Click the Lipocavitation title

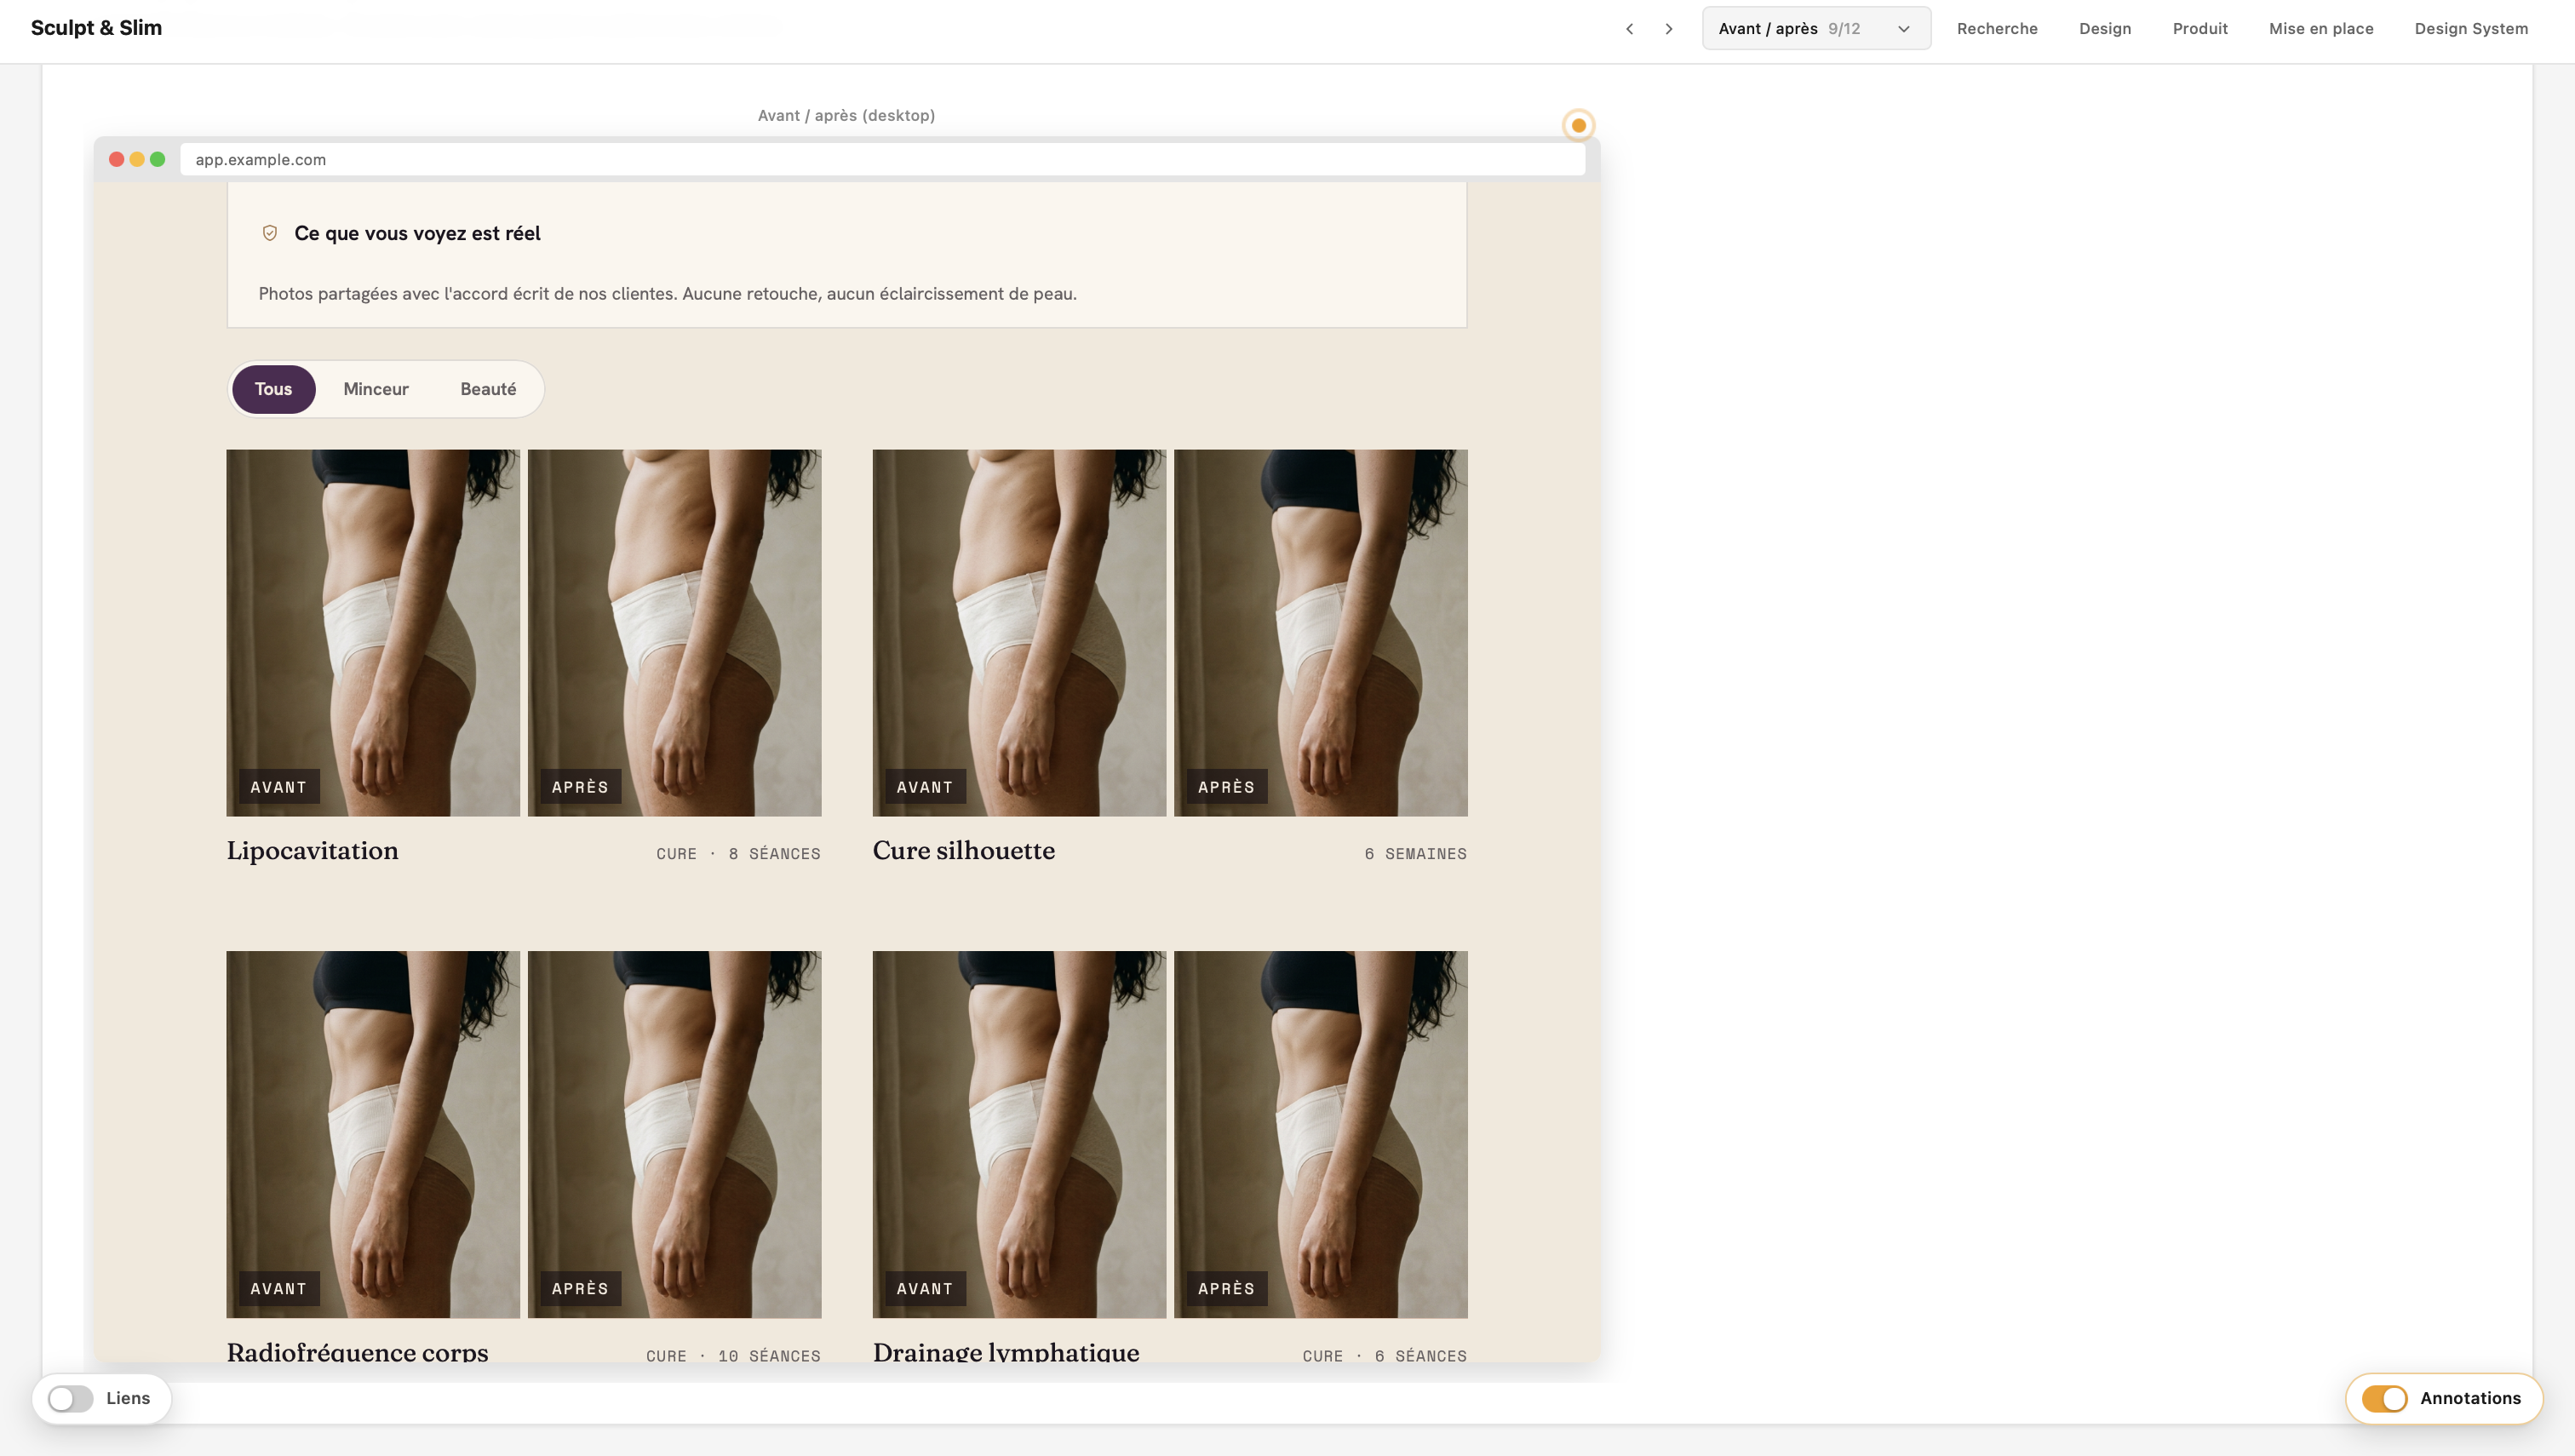312,851
